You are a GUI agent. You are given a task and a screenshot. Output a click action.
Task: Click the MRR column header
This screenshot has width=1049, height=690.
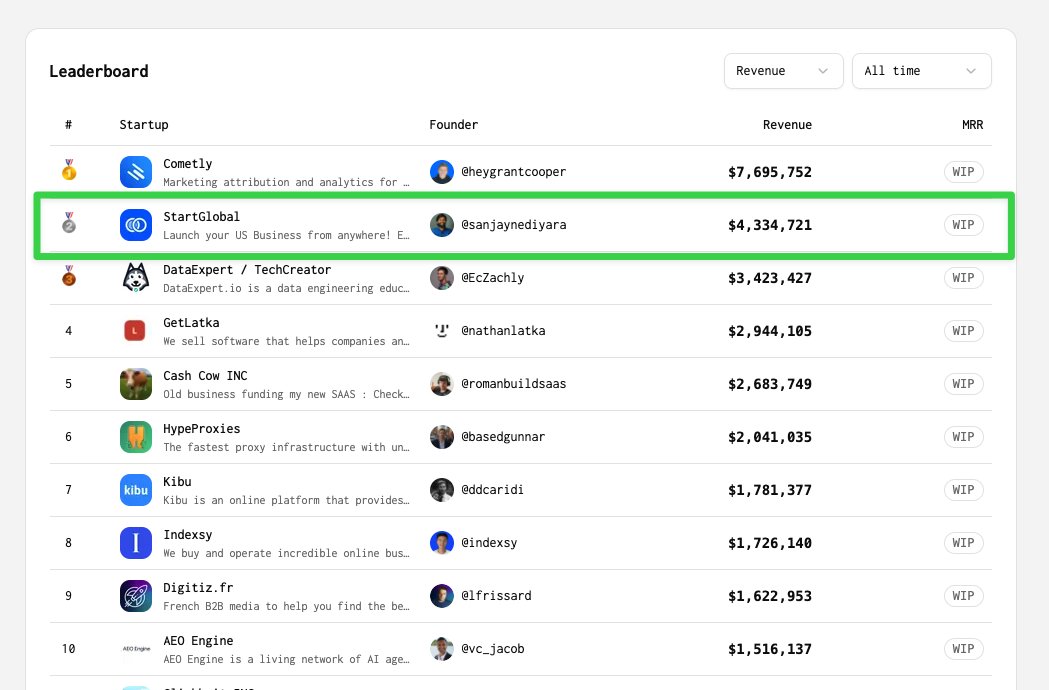pos(973,124)
